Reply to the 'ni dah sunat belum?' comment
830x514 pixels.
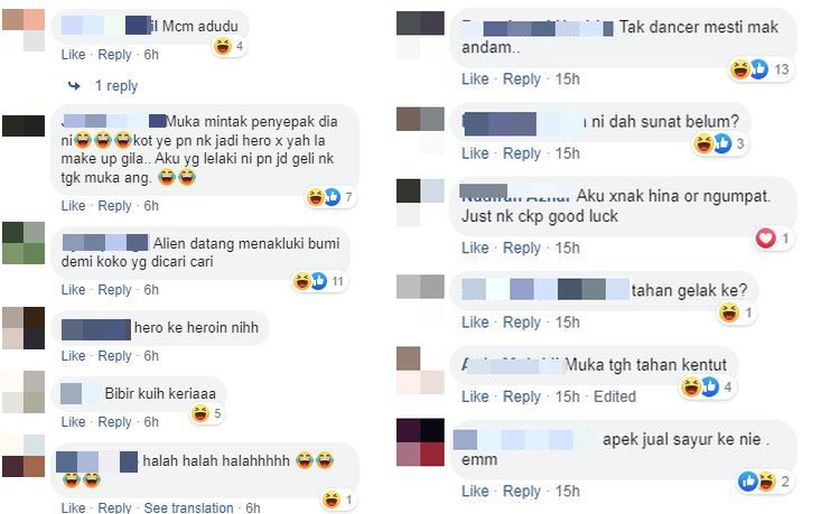(x=521, y=154)
